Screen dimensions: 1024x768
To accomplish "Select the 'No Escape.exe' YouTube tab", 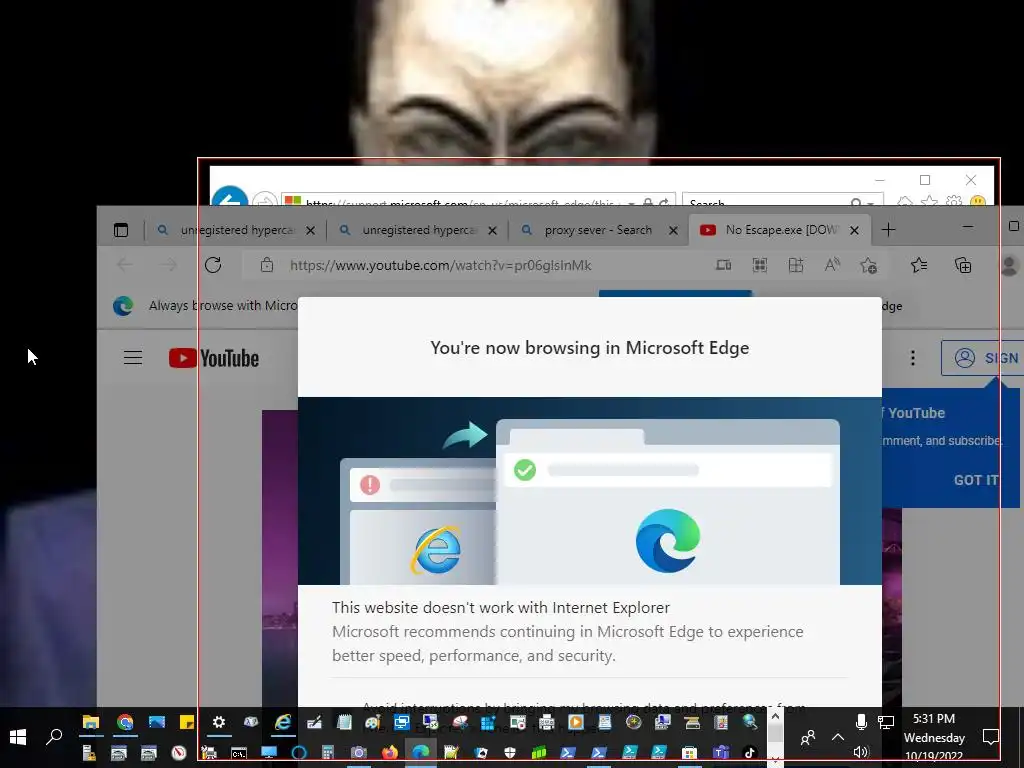I will 780,230.
